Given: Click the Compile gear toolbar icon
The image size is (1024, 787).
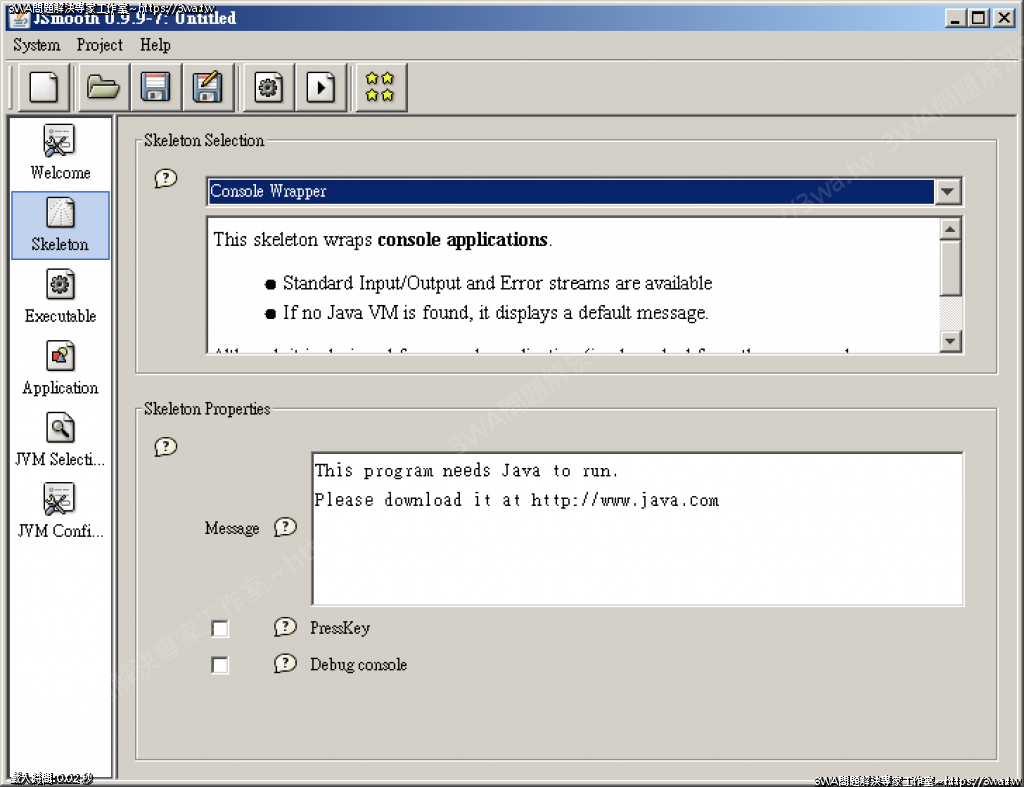Looking at the screenshot, I should coord(267,88).
